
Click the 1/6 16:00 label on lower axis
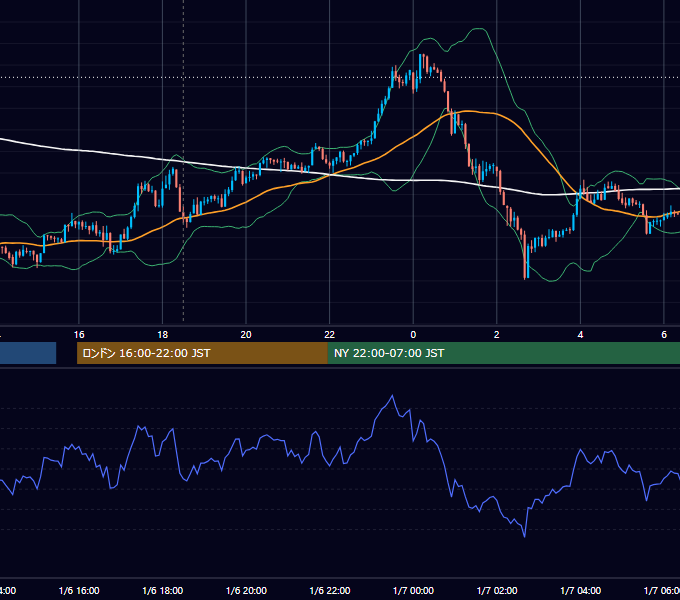79,590
